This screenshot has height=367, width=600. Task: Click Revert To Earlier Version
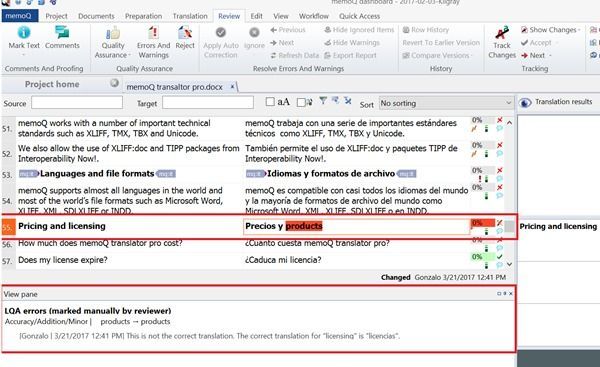pyautogui.click(x=441, y=43)
